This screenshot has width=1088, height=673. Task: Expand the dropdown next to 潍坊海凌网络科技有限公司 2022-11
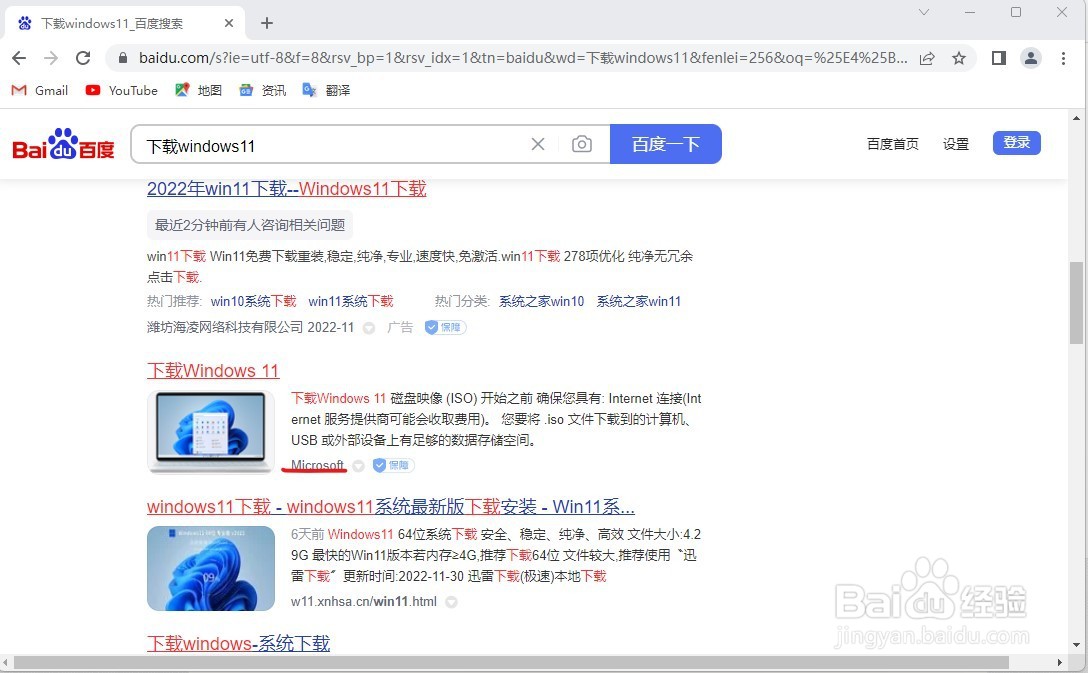(369, 328)
